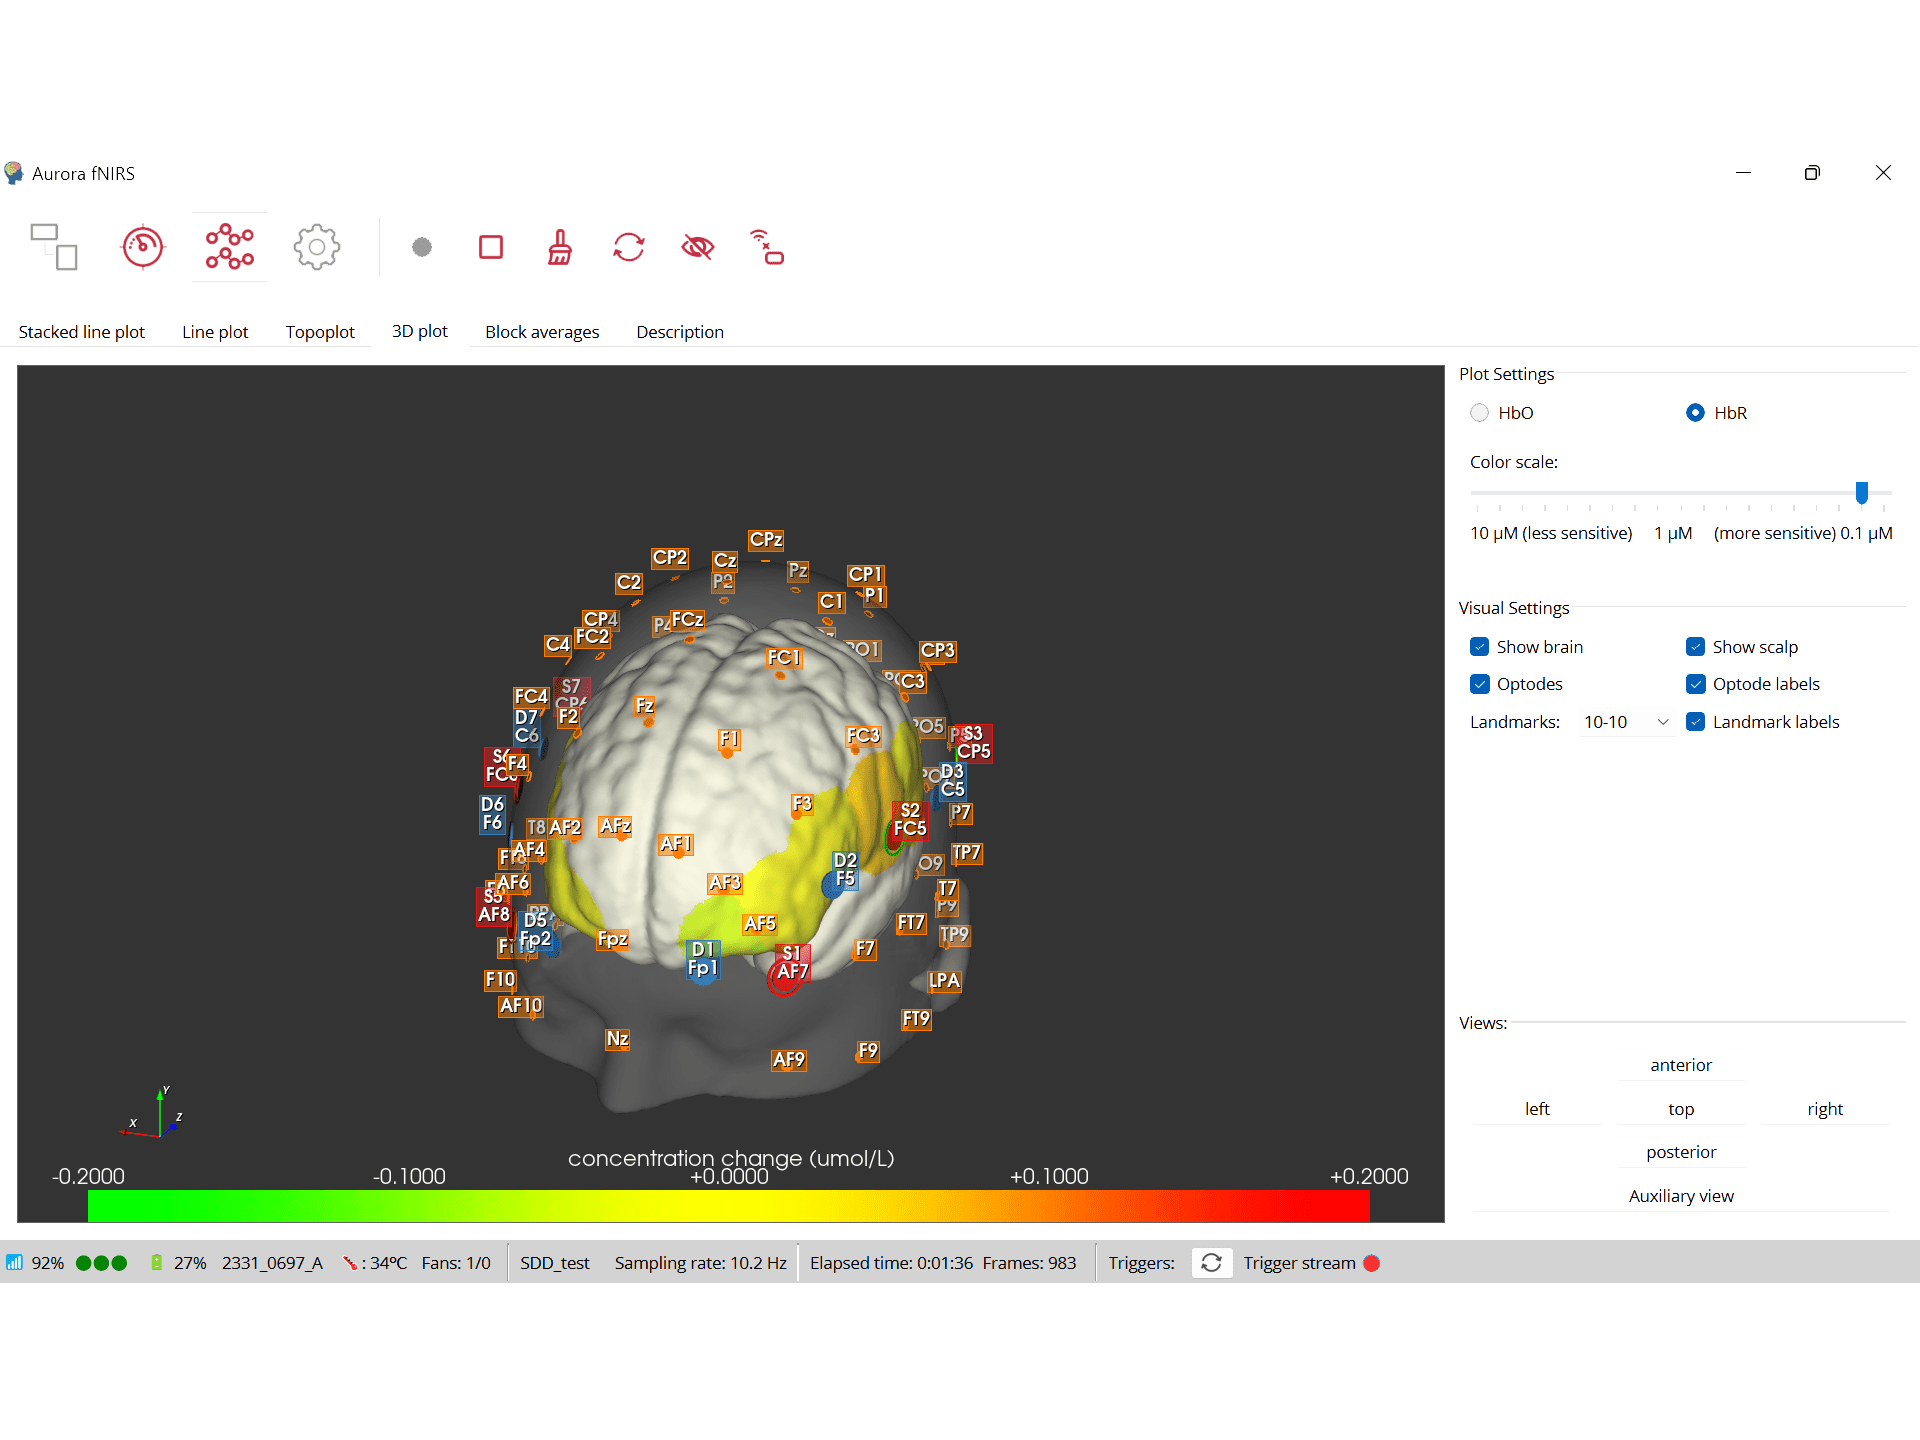
Task: Click the Color scale slider handle
Action: (x=1862, y=492)
